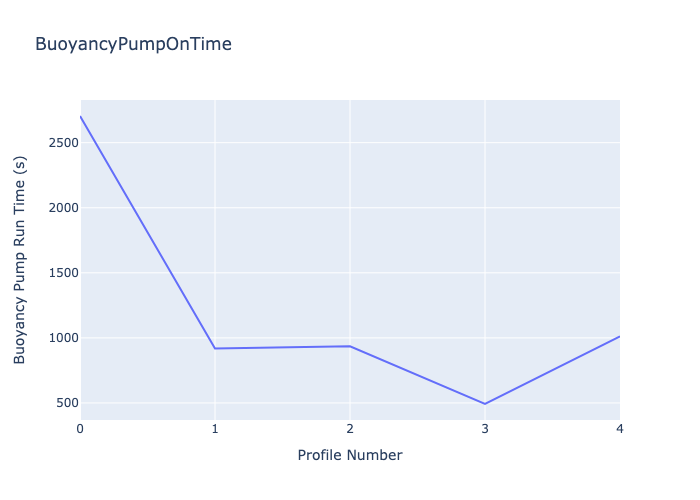Click the BuoyancyPumpOnTime chart title

tap(133, 44)
